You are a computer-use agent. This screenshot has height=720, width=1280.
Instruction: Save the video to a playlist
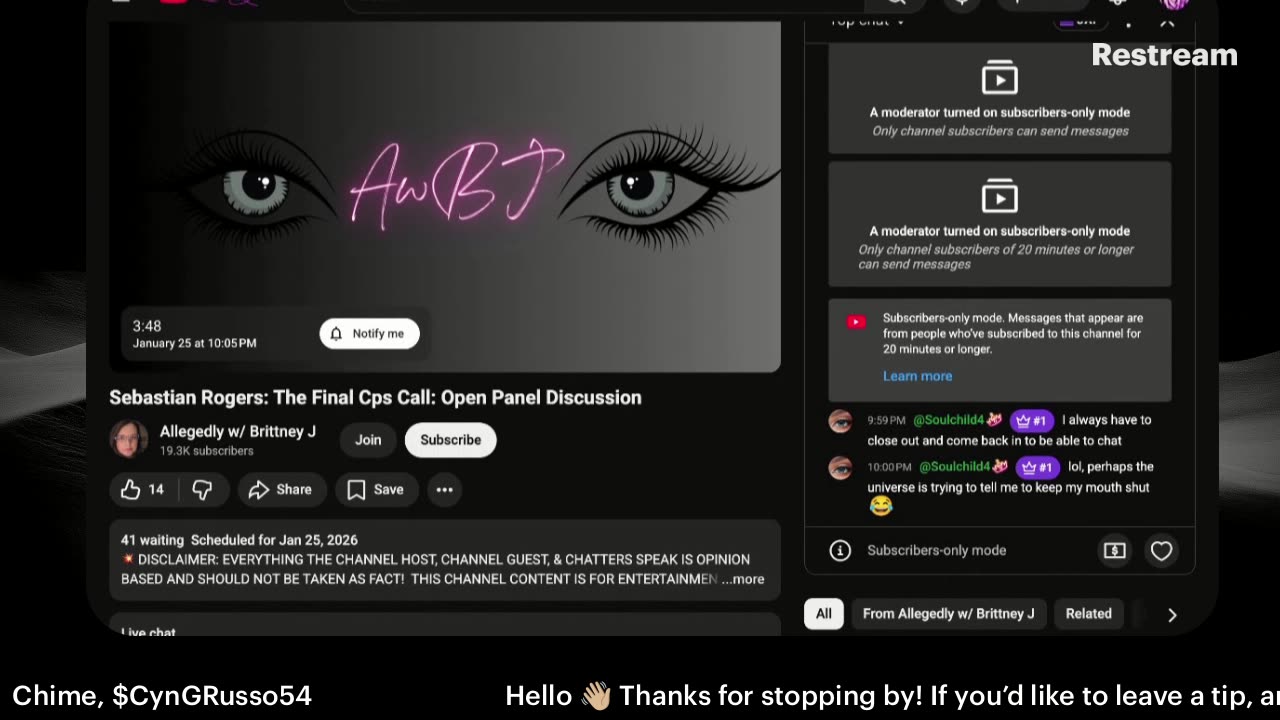coord(376,489)
